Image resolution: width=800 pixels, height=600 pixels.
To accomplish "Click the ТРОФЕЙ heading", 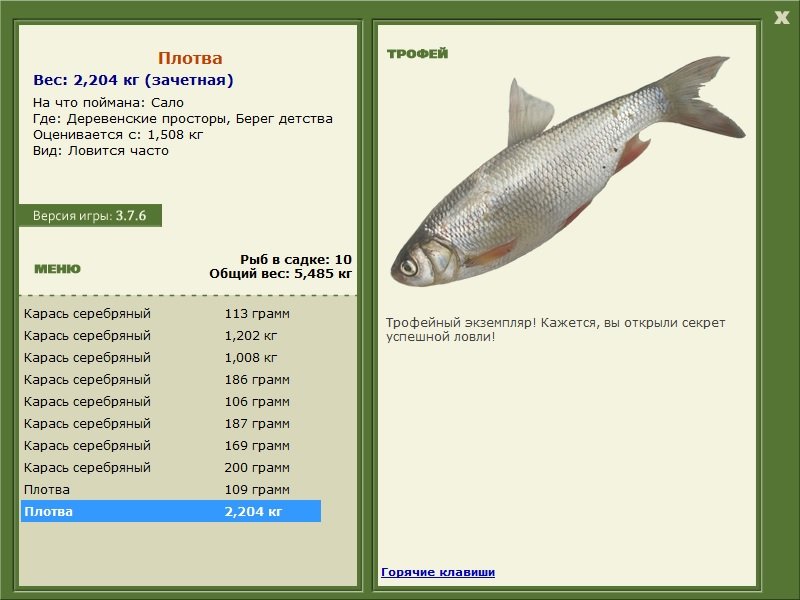I will pyautogui.click(x=417, y=54).
